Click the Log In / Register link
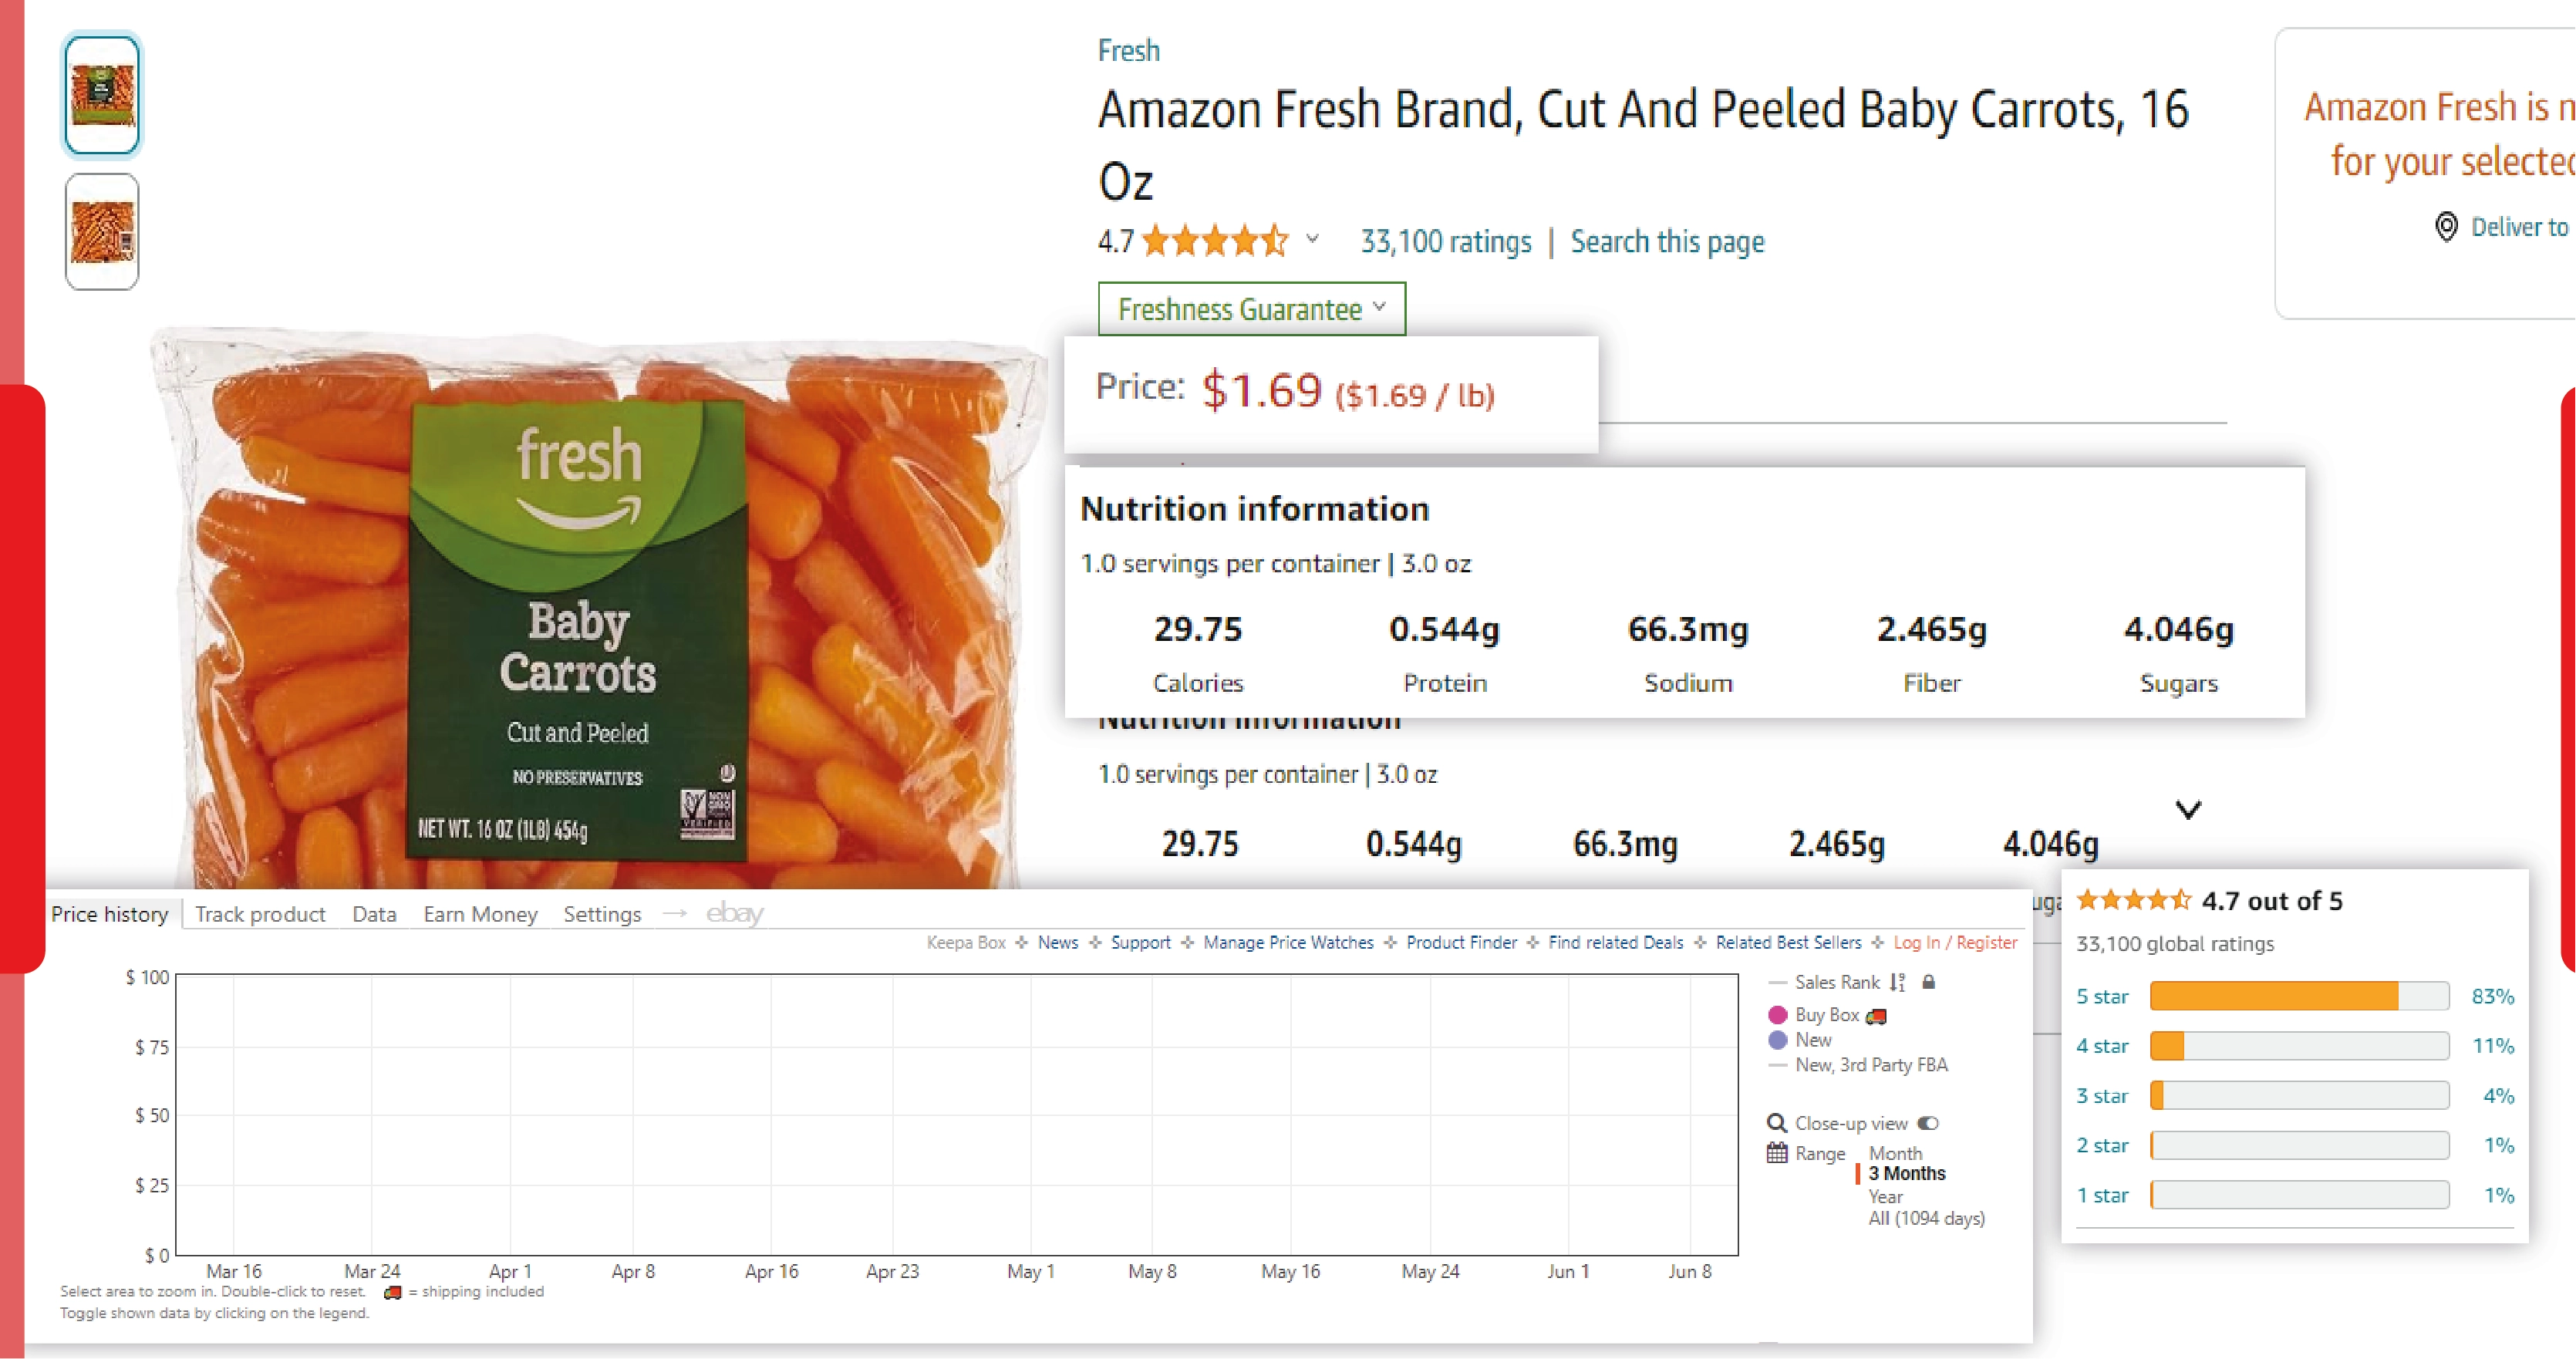The height and width of the screenshot is (1359, 2576). 1955,942
